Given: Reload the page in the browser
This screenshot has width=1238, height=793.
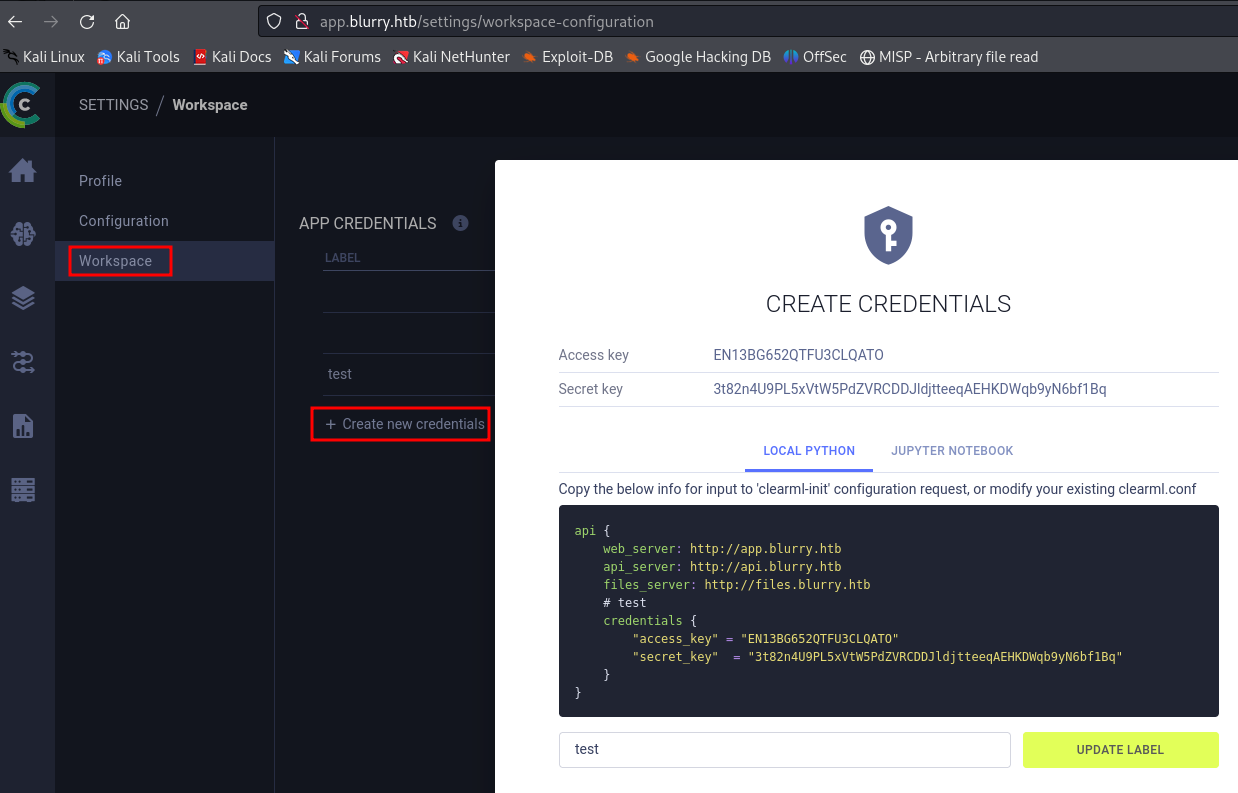Looking at the screenshot, I should pos(87,21).
